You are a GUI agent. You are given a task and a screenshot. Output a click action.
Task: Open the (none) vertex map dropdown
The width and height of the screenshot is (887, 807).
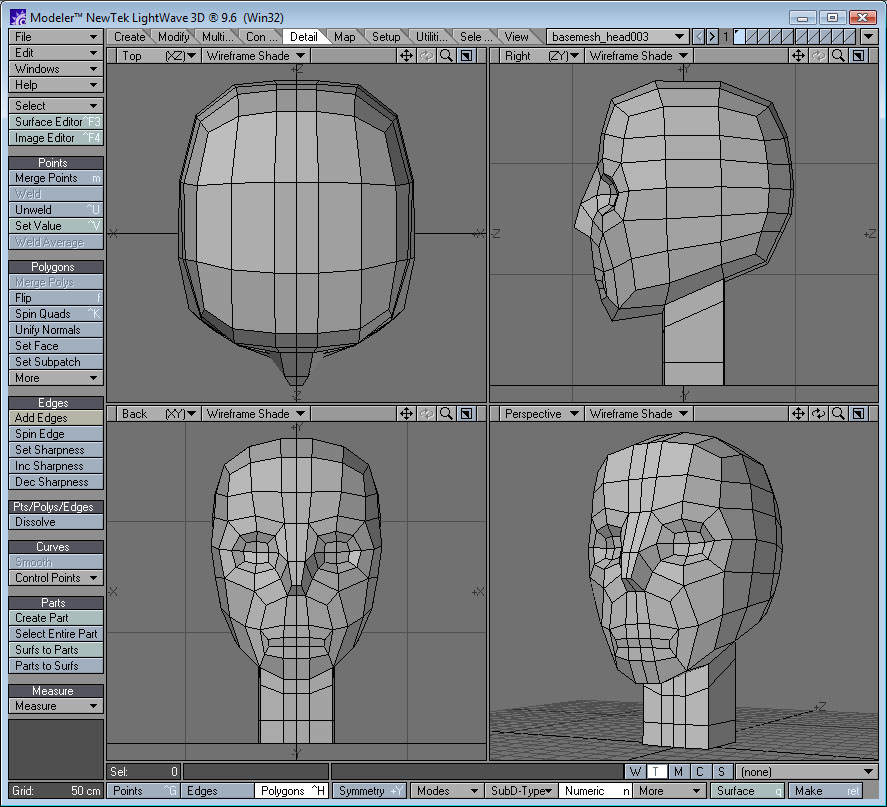tap(807, 771)
